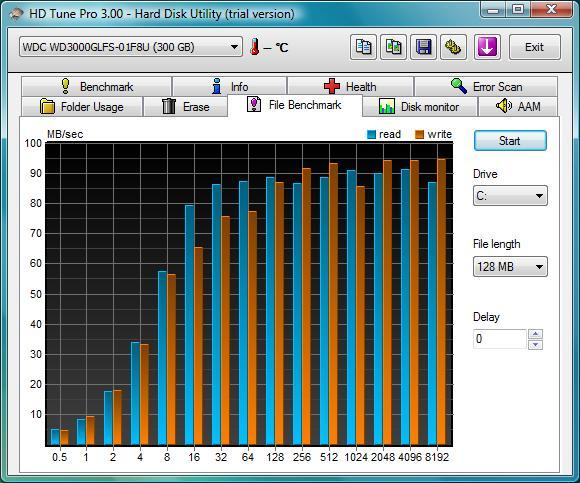
Task: Open the options gears icon
Action: (x=453, y=47)
